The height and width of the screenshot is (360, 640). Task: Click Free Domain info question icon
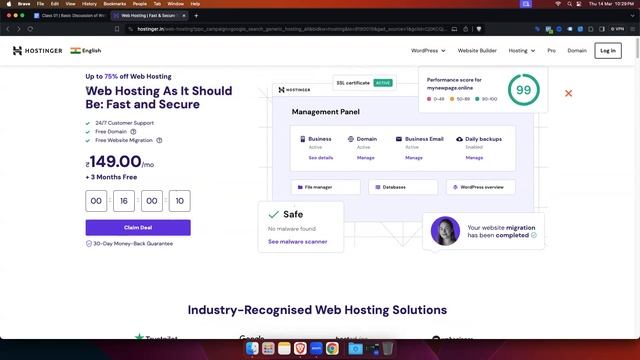point(133,131)
